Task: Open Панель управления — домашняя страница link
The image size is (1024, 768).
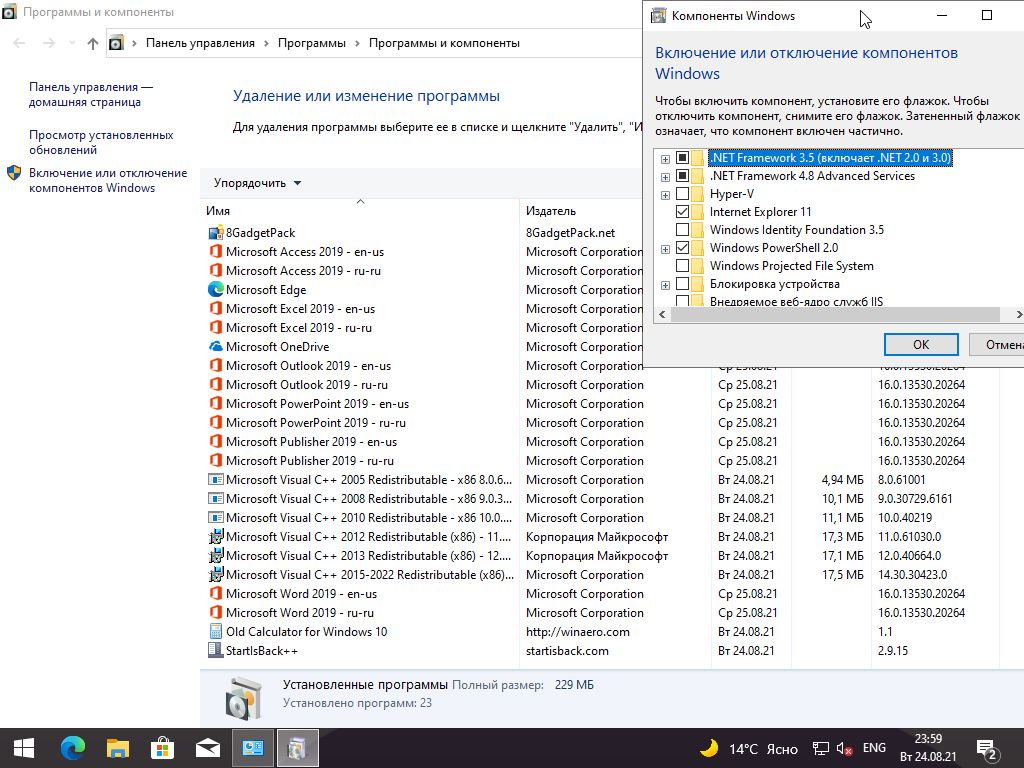Action: (91, 94)
